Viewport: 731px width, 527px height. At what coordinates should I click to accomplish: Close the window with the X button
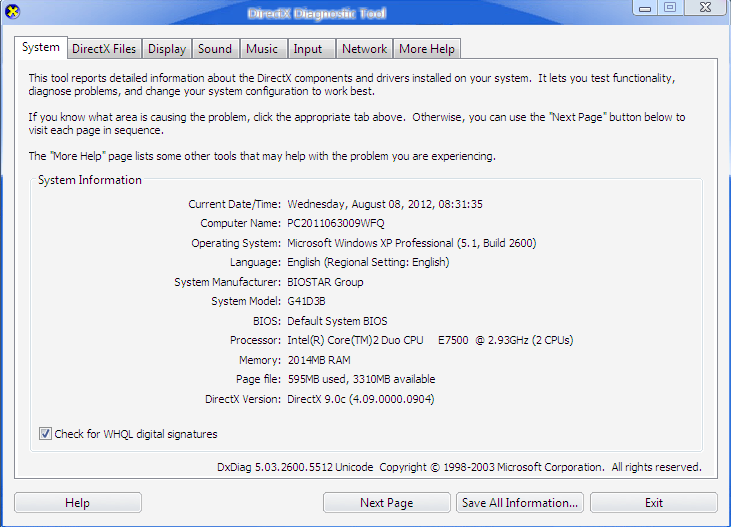706,8
